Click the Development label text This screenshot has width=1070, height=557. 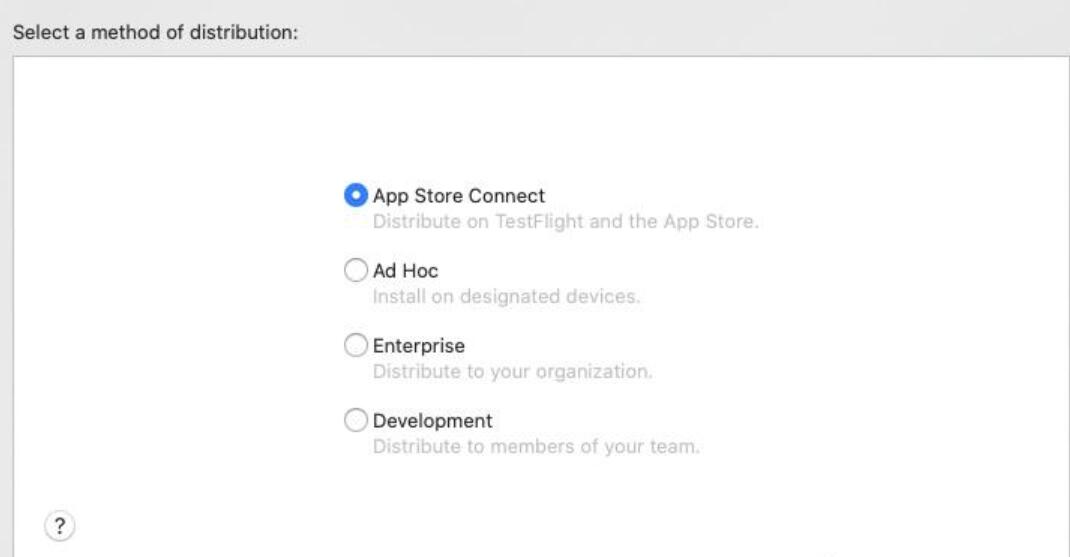point(432,421)
